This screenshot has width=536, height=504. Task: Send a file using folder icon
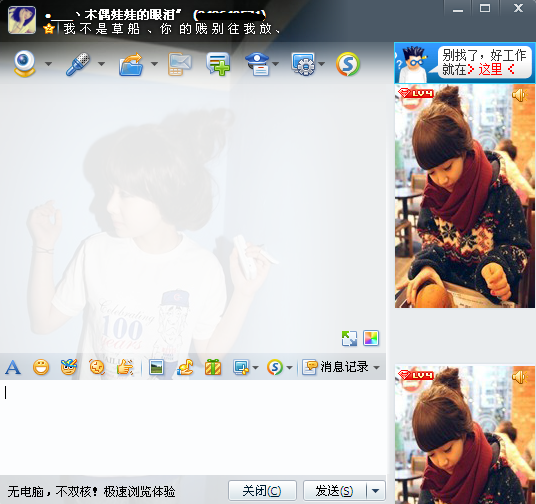131,64
